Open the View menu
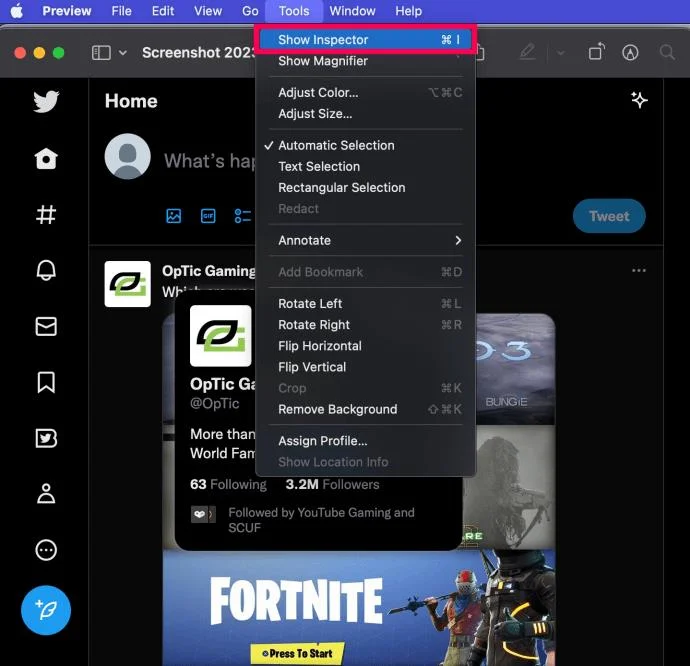Screen dimensions: 690x666 click(x=208, y=11)
